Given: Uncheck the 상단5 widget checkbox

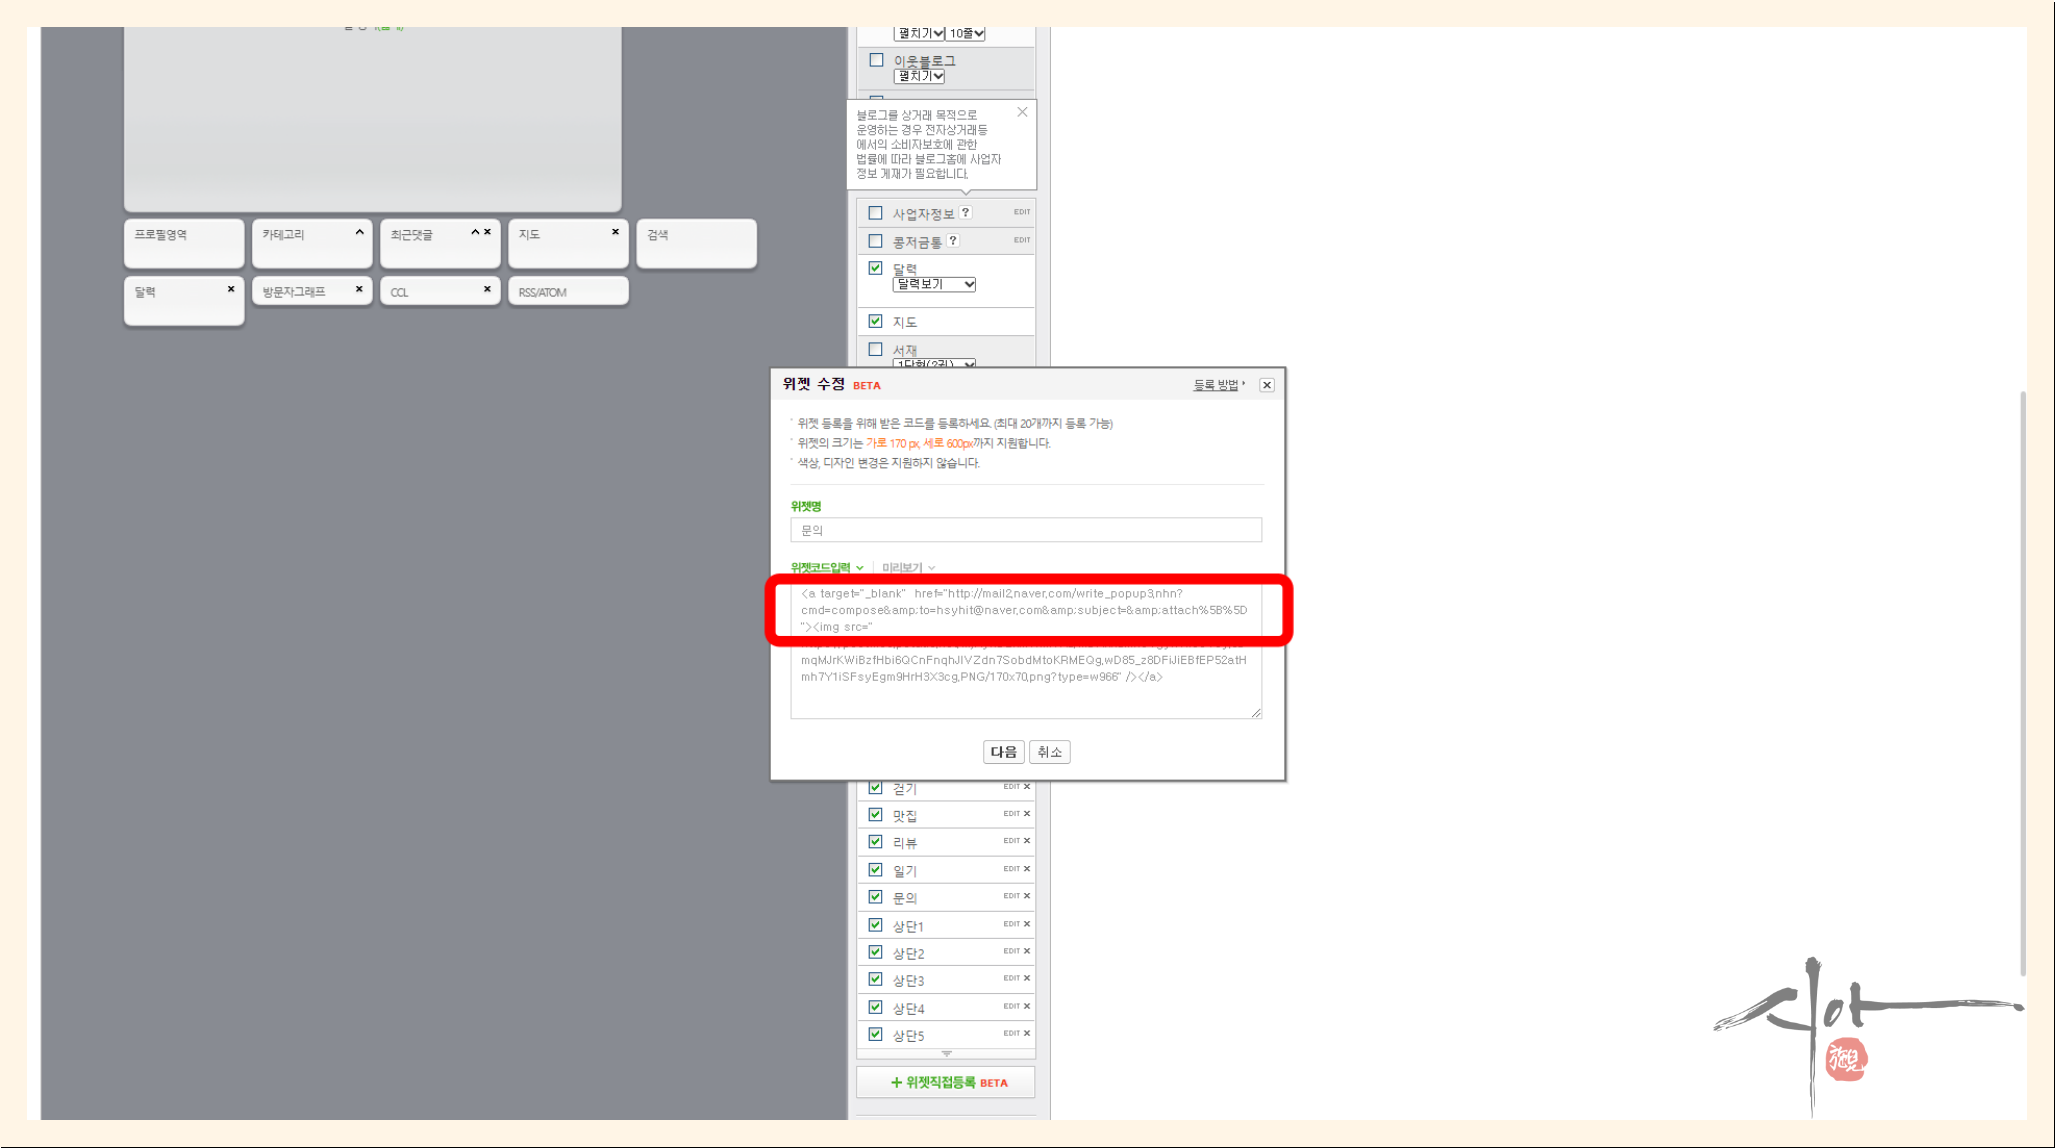Looking at the screenshot, I should (x=876, y=1034).
